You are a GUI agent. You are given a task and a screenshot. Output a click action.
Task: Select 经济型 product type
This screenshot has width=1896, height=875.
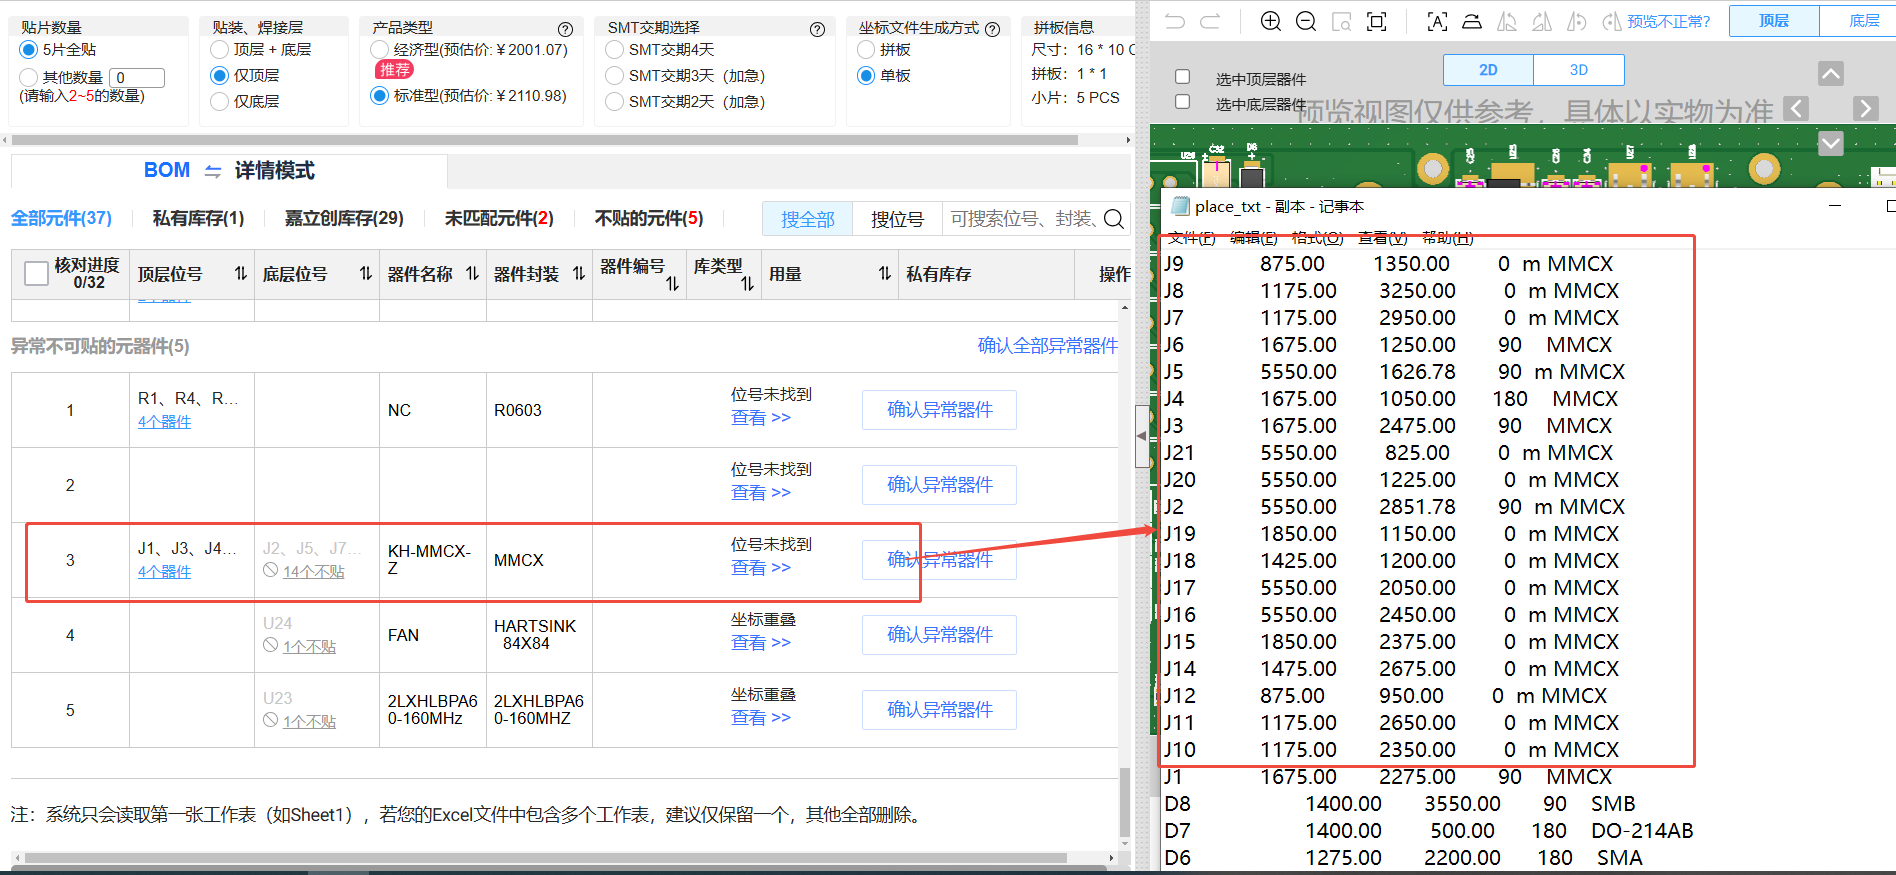(379, 49)
